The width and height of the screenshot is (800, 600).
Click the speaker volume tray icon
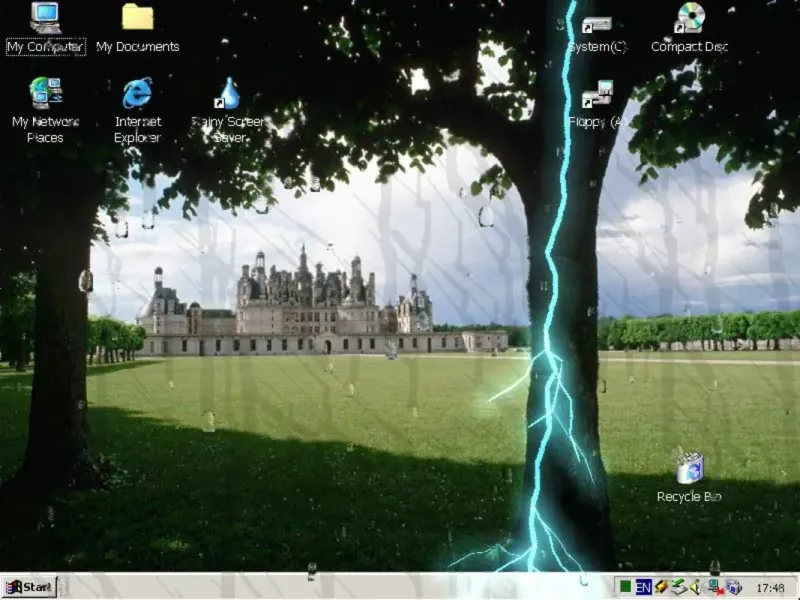pyautogui.click(x=695, y=587)
